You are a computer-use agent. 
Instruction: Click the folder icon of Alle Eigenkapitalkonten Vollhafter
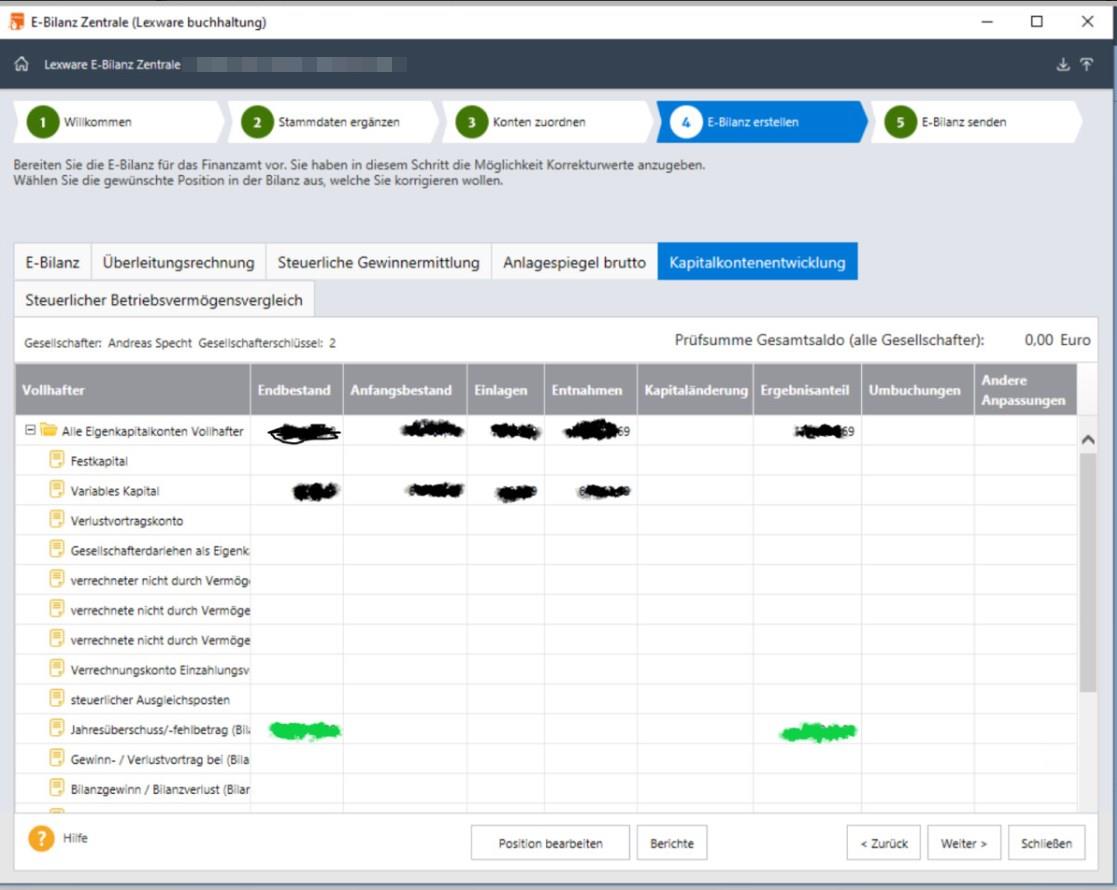click(x=48, y=430)
